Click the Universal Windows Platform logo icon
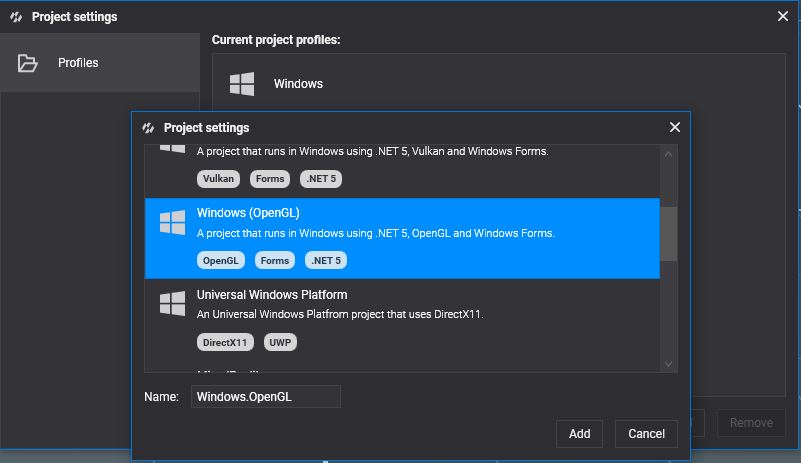Image resolution: width=801 pixels, height=463 pixels. pos(172,304)
